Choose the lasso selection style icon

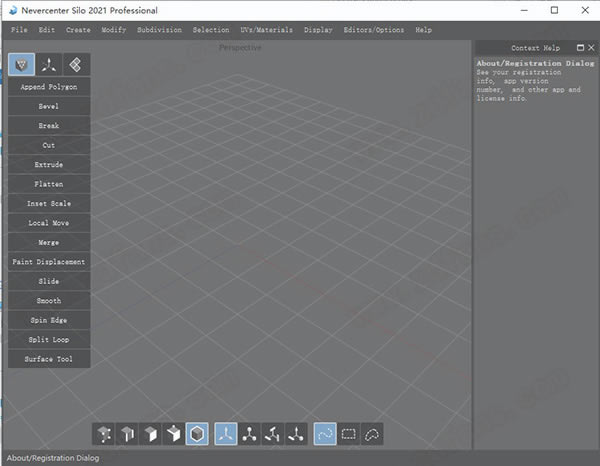pos(372,434)
